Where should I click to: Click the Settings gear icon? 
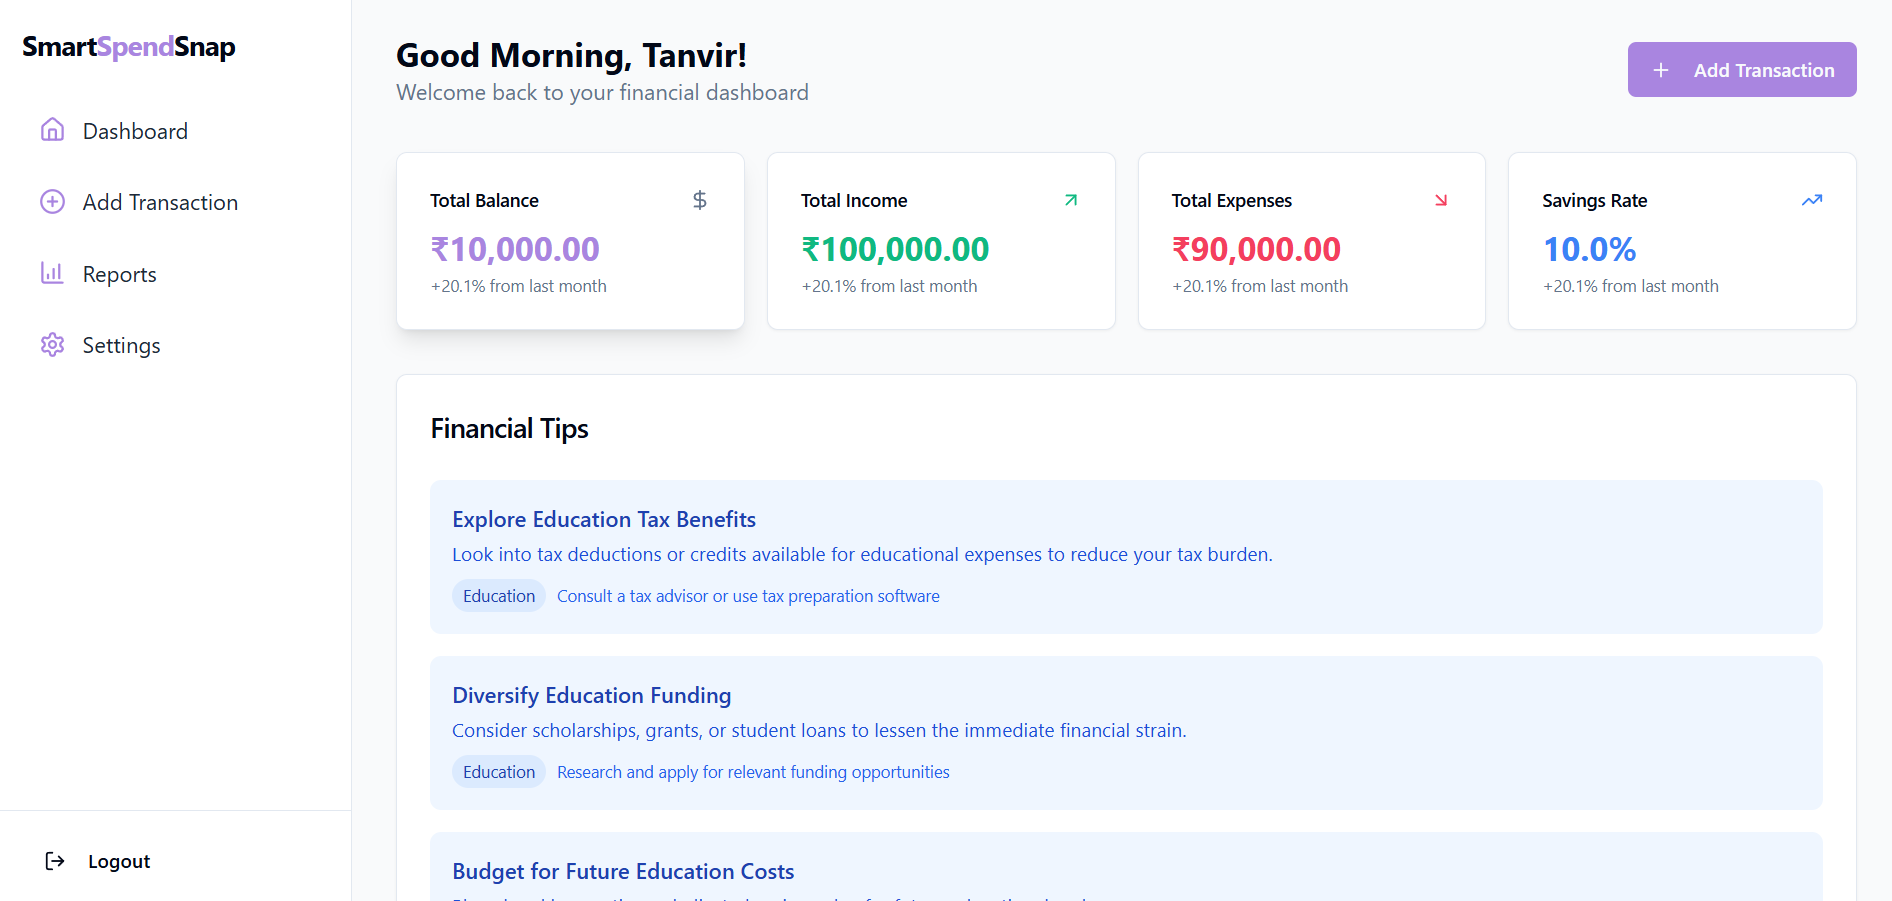tap(52, 344)
